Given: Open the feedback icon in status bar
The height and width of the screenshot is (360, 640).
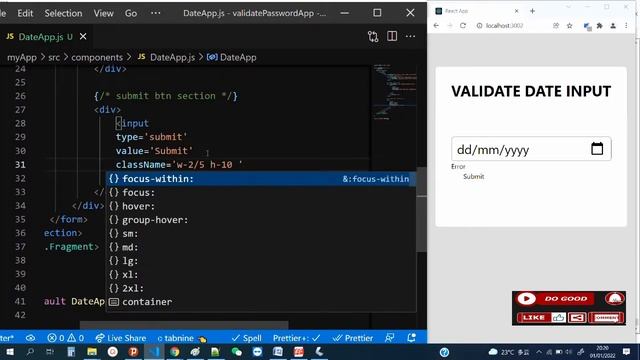Looking at the screenshot, I should coord(389,338).
